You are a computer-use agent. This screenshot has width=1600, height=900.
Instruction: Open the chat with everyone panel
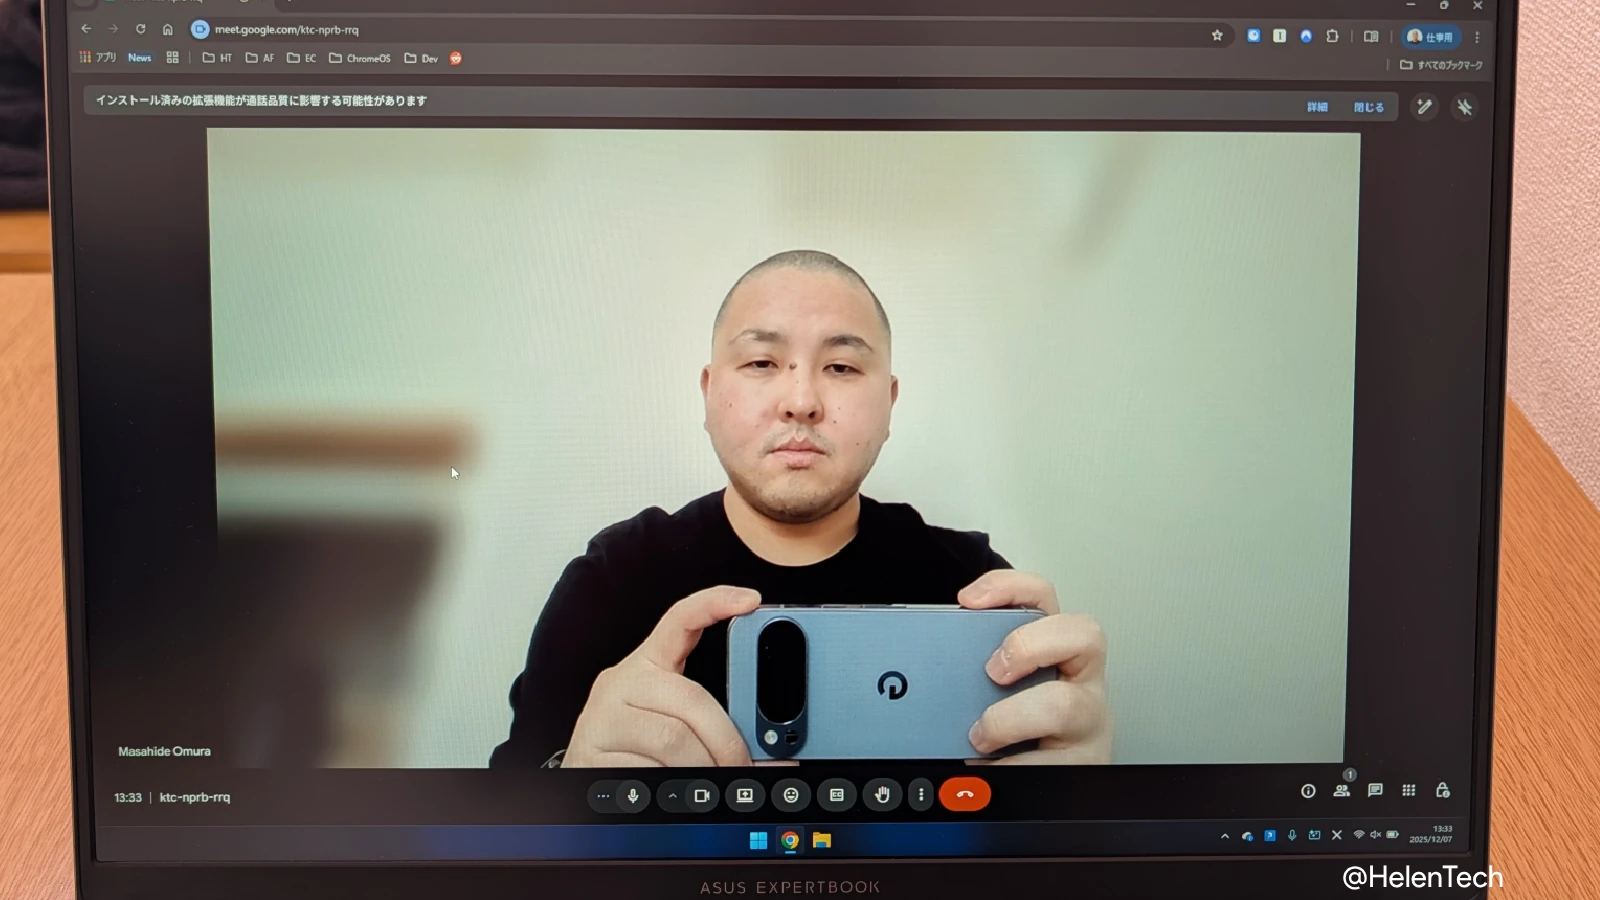click(x=1376, y=790)
